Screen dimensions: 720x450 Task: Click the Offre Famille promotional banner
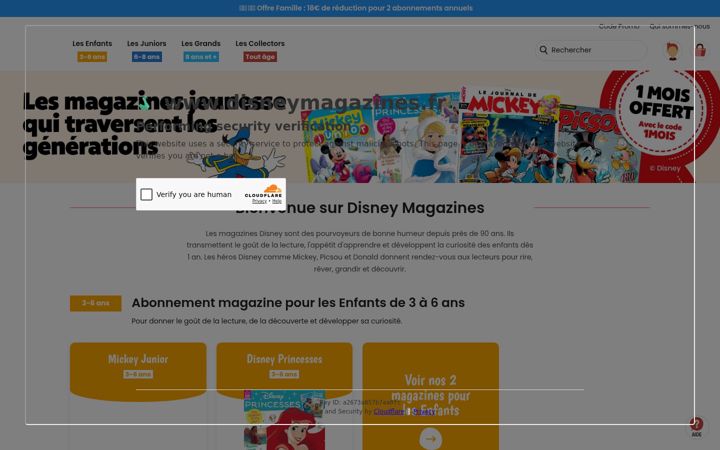(360, 8)
